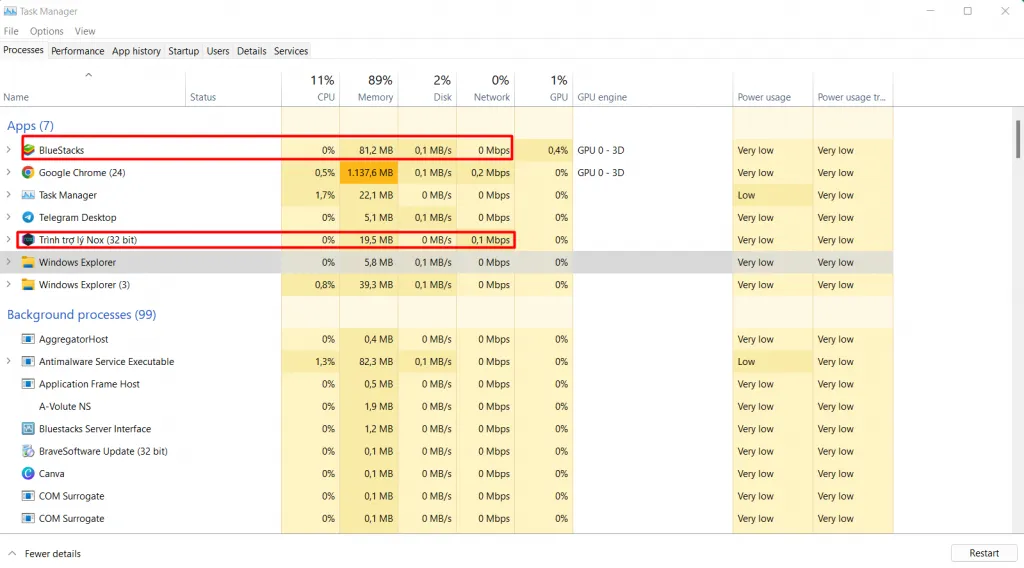Expand the Telegram Desktop row
1024x568 pixels.
click(8, 217)
